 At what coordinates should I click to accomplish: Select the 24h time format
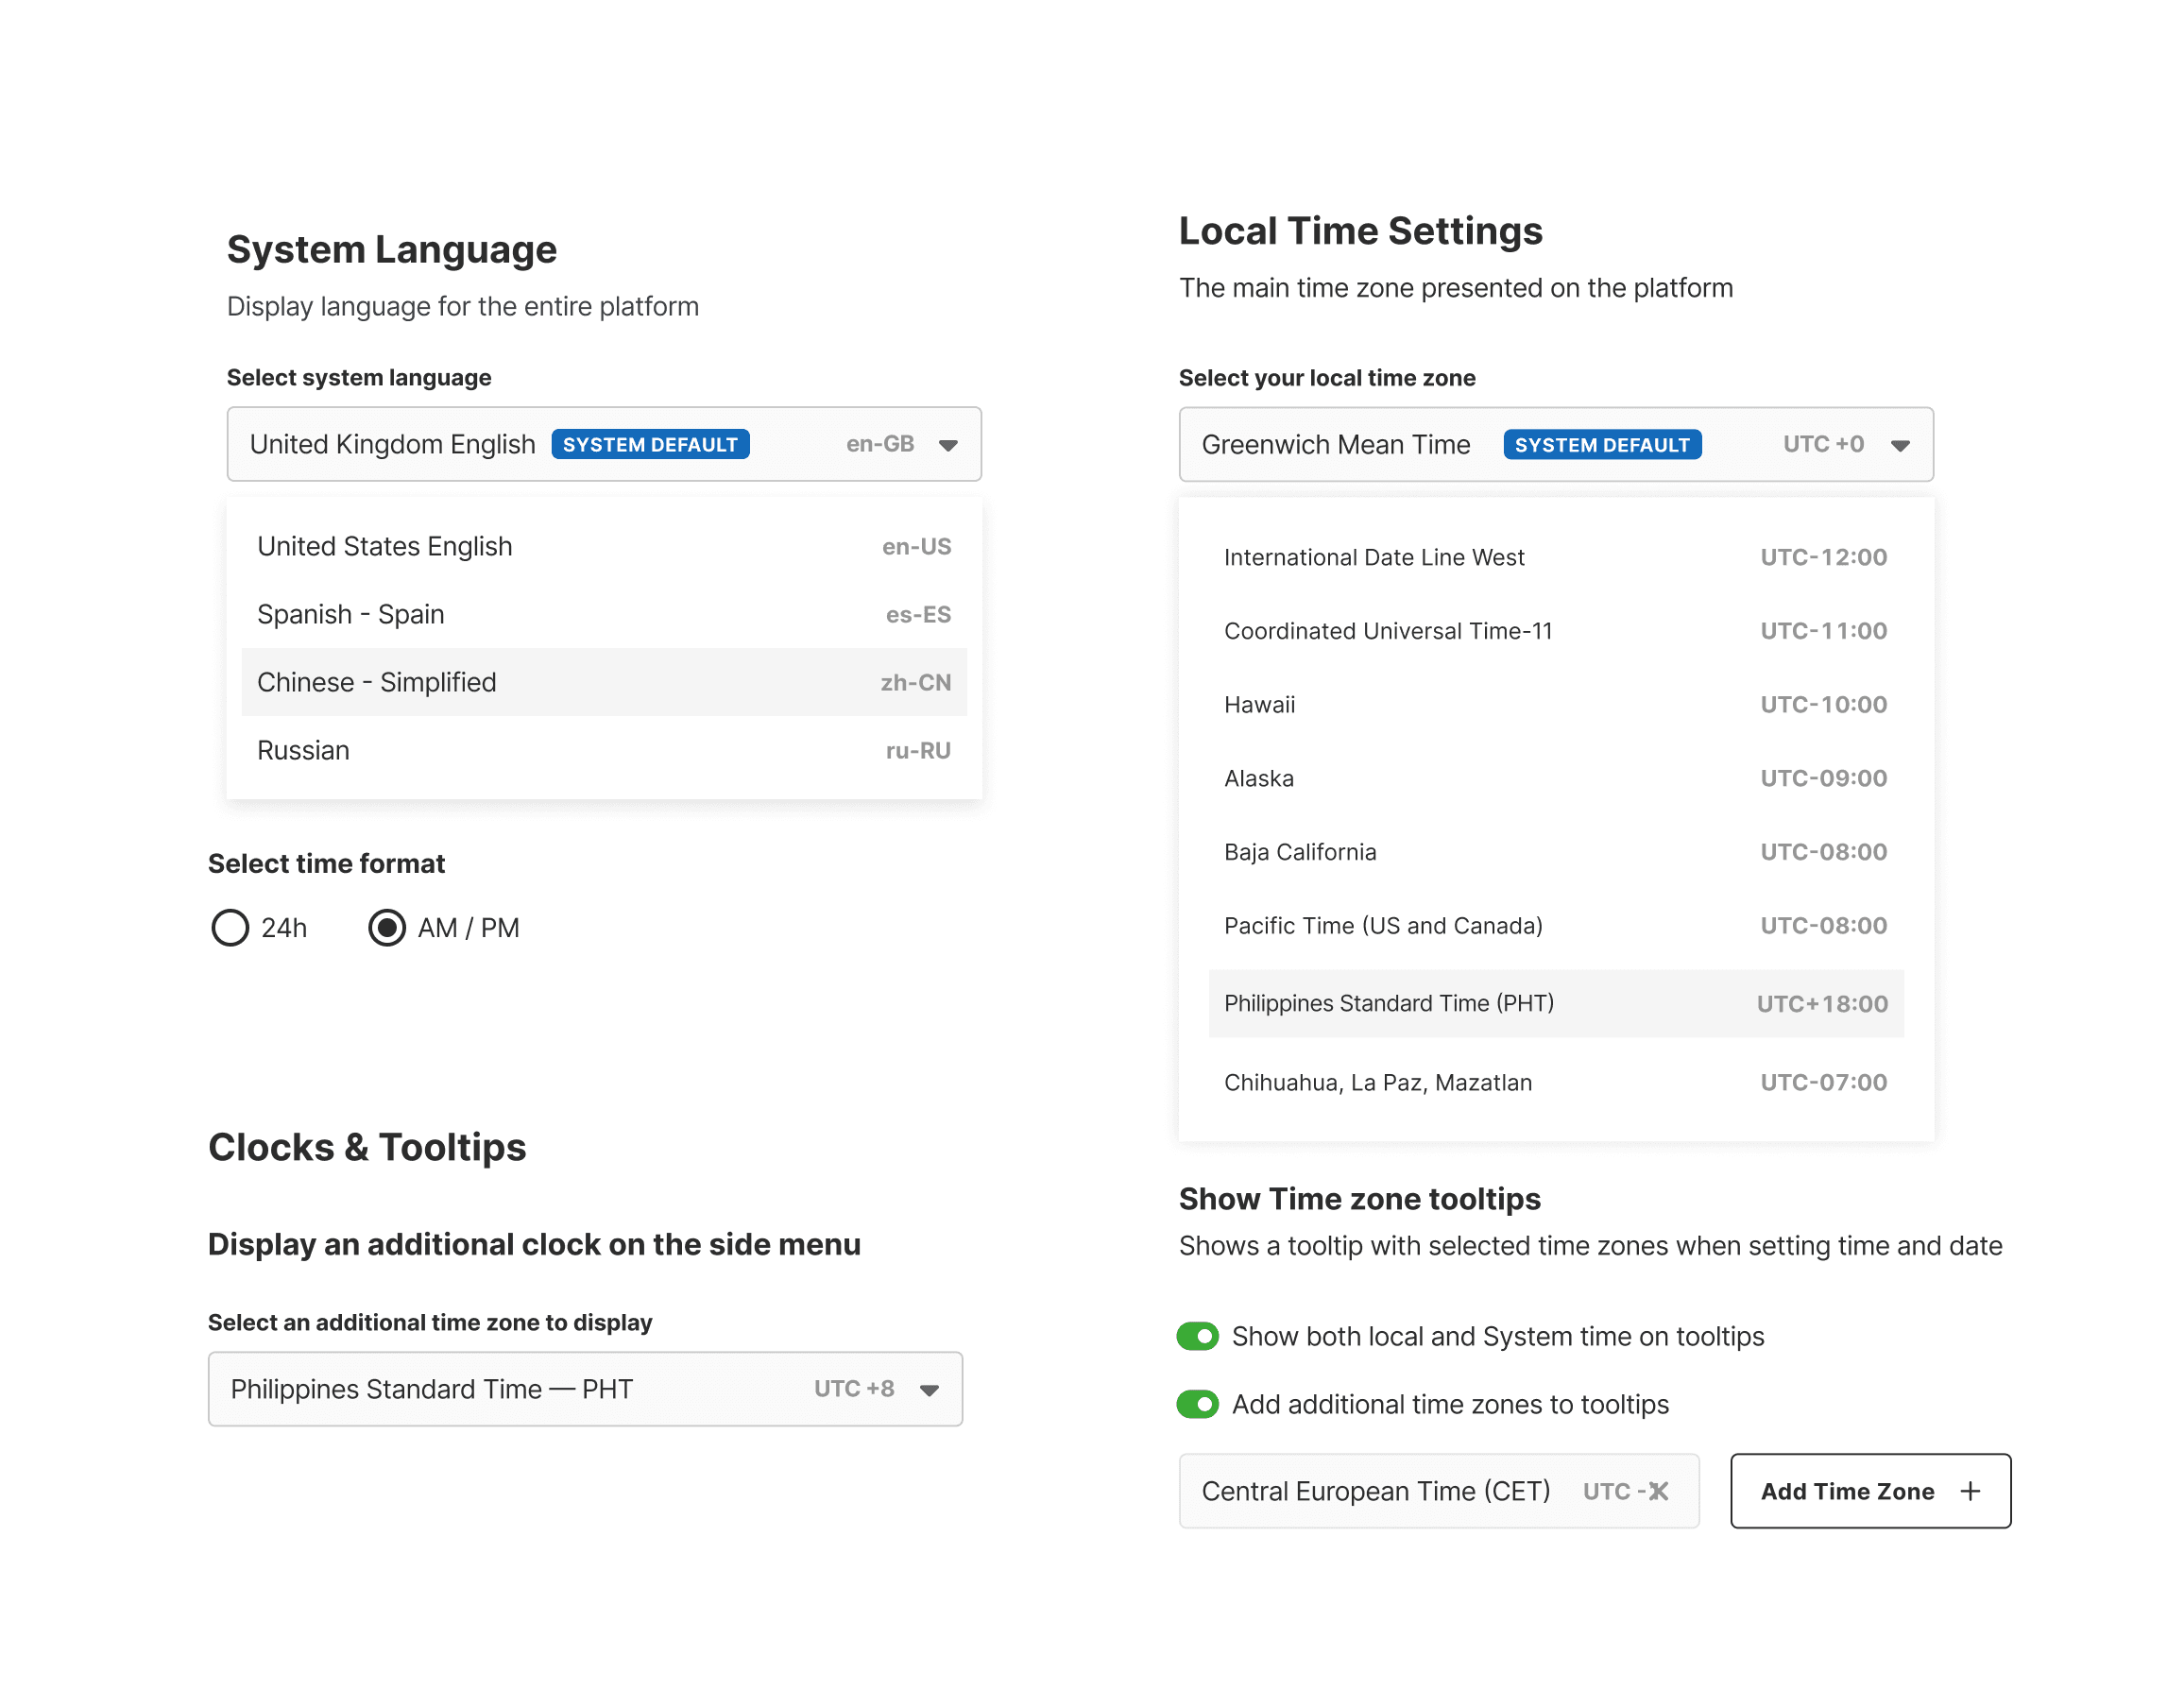231,928
